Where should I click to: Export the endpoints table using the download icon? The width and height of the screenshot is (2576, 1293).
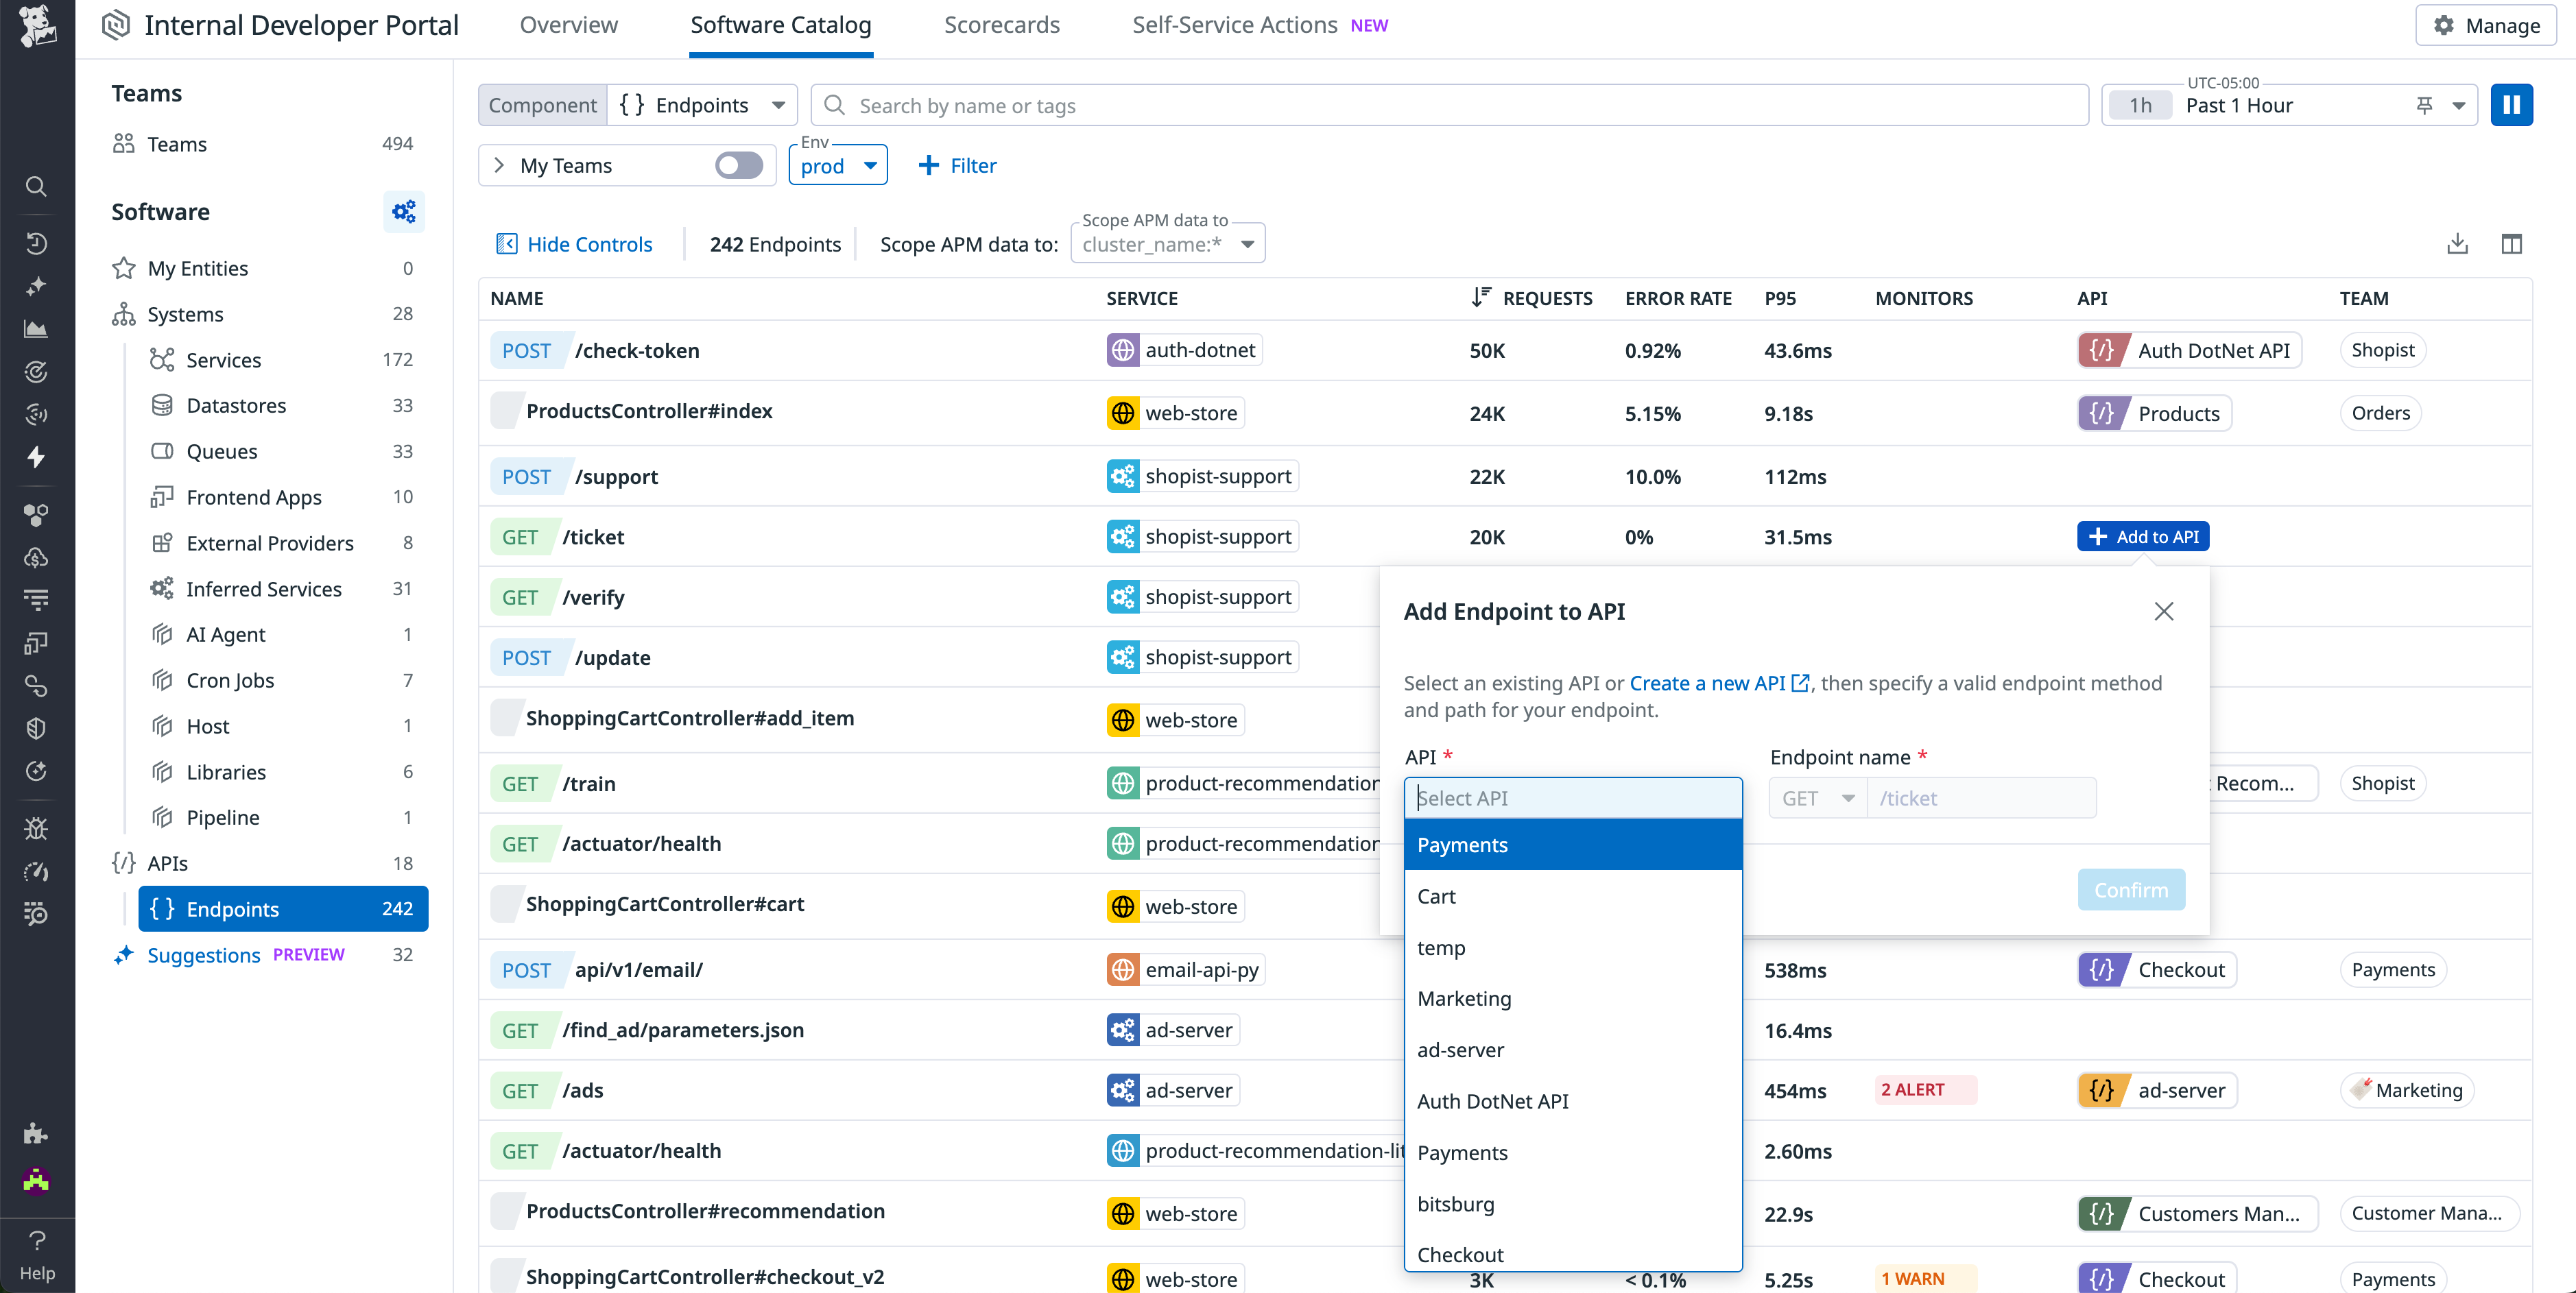pos(2457,243)
